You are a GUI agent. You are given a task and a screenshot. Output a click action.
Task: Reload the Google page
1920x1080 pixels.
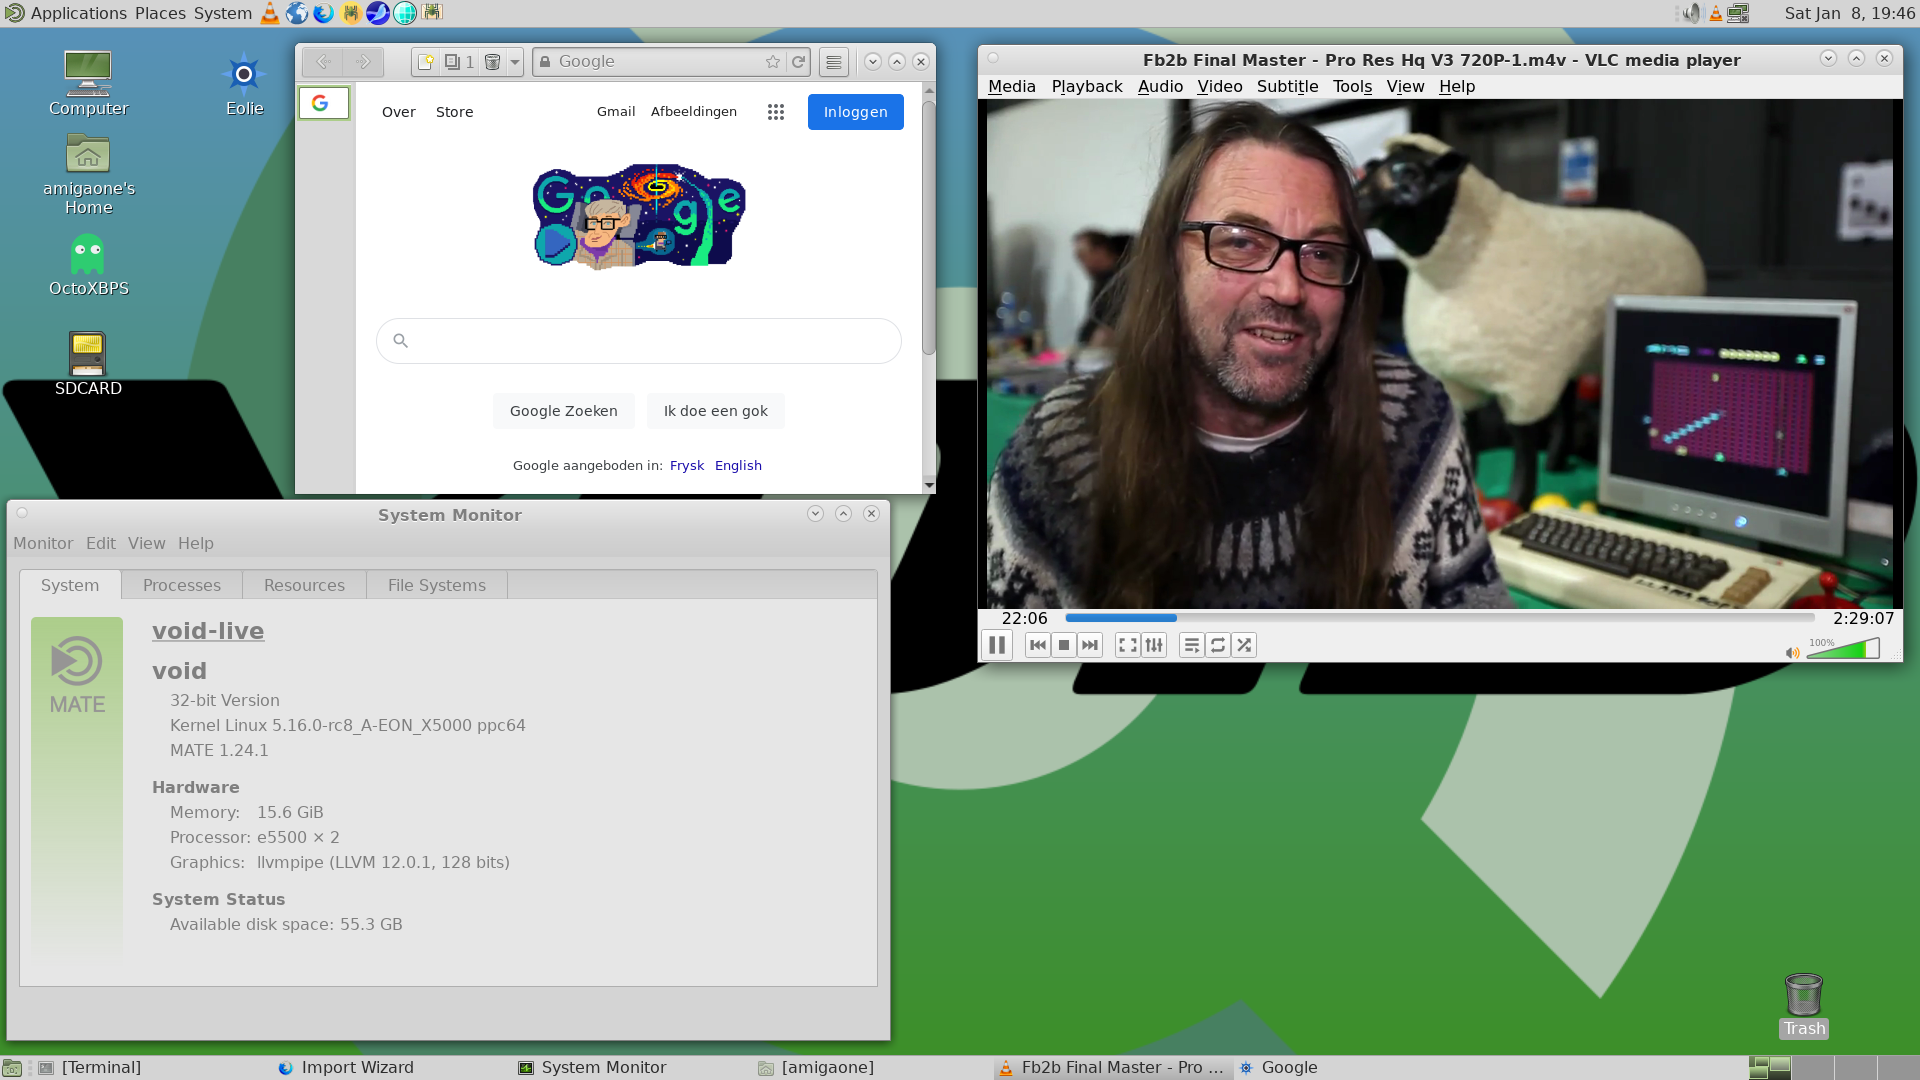point(798,62)
